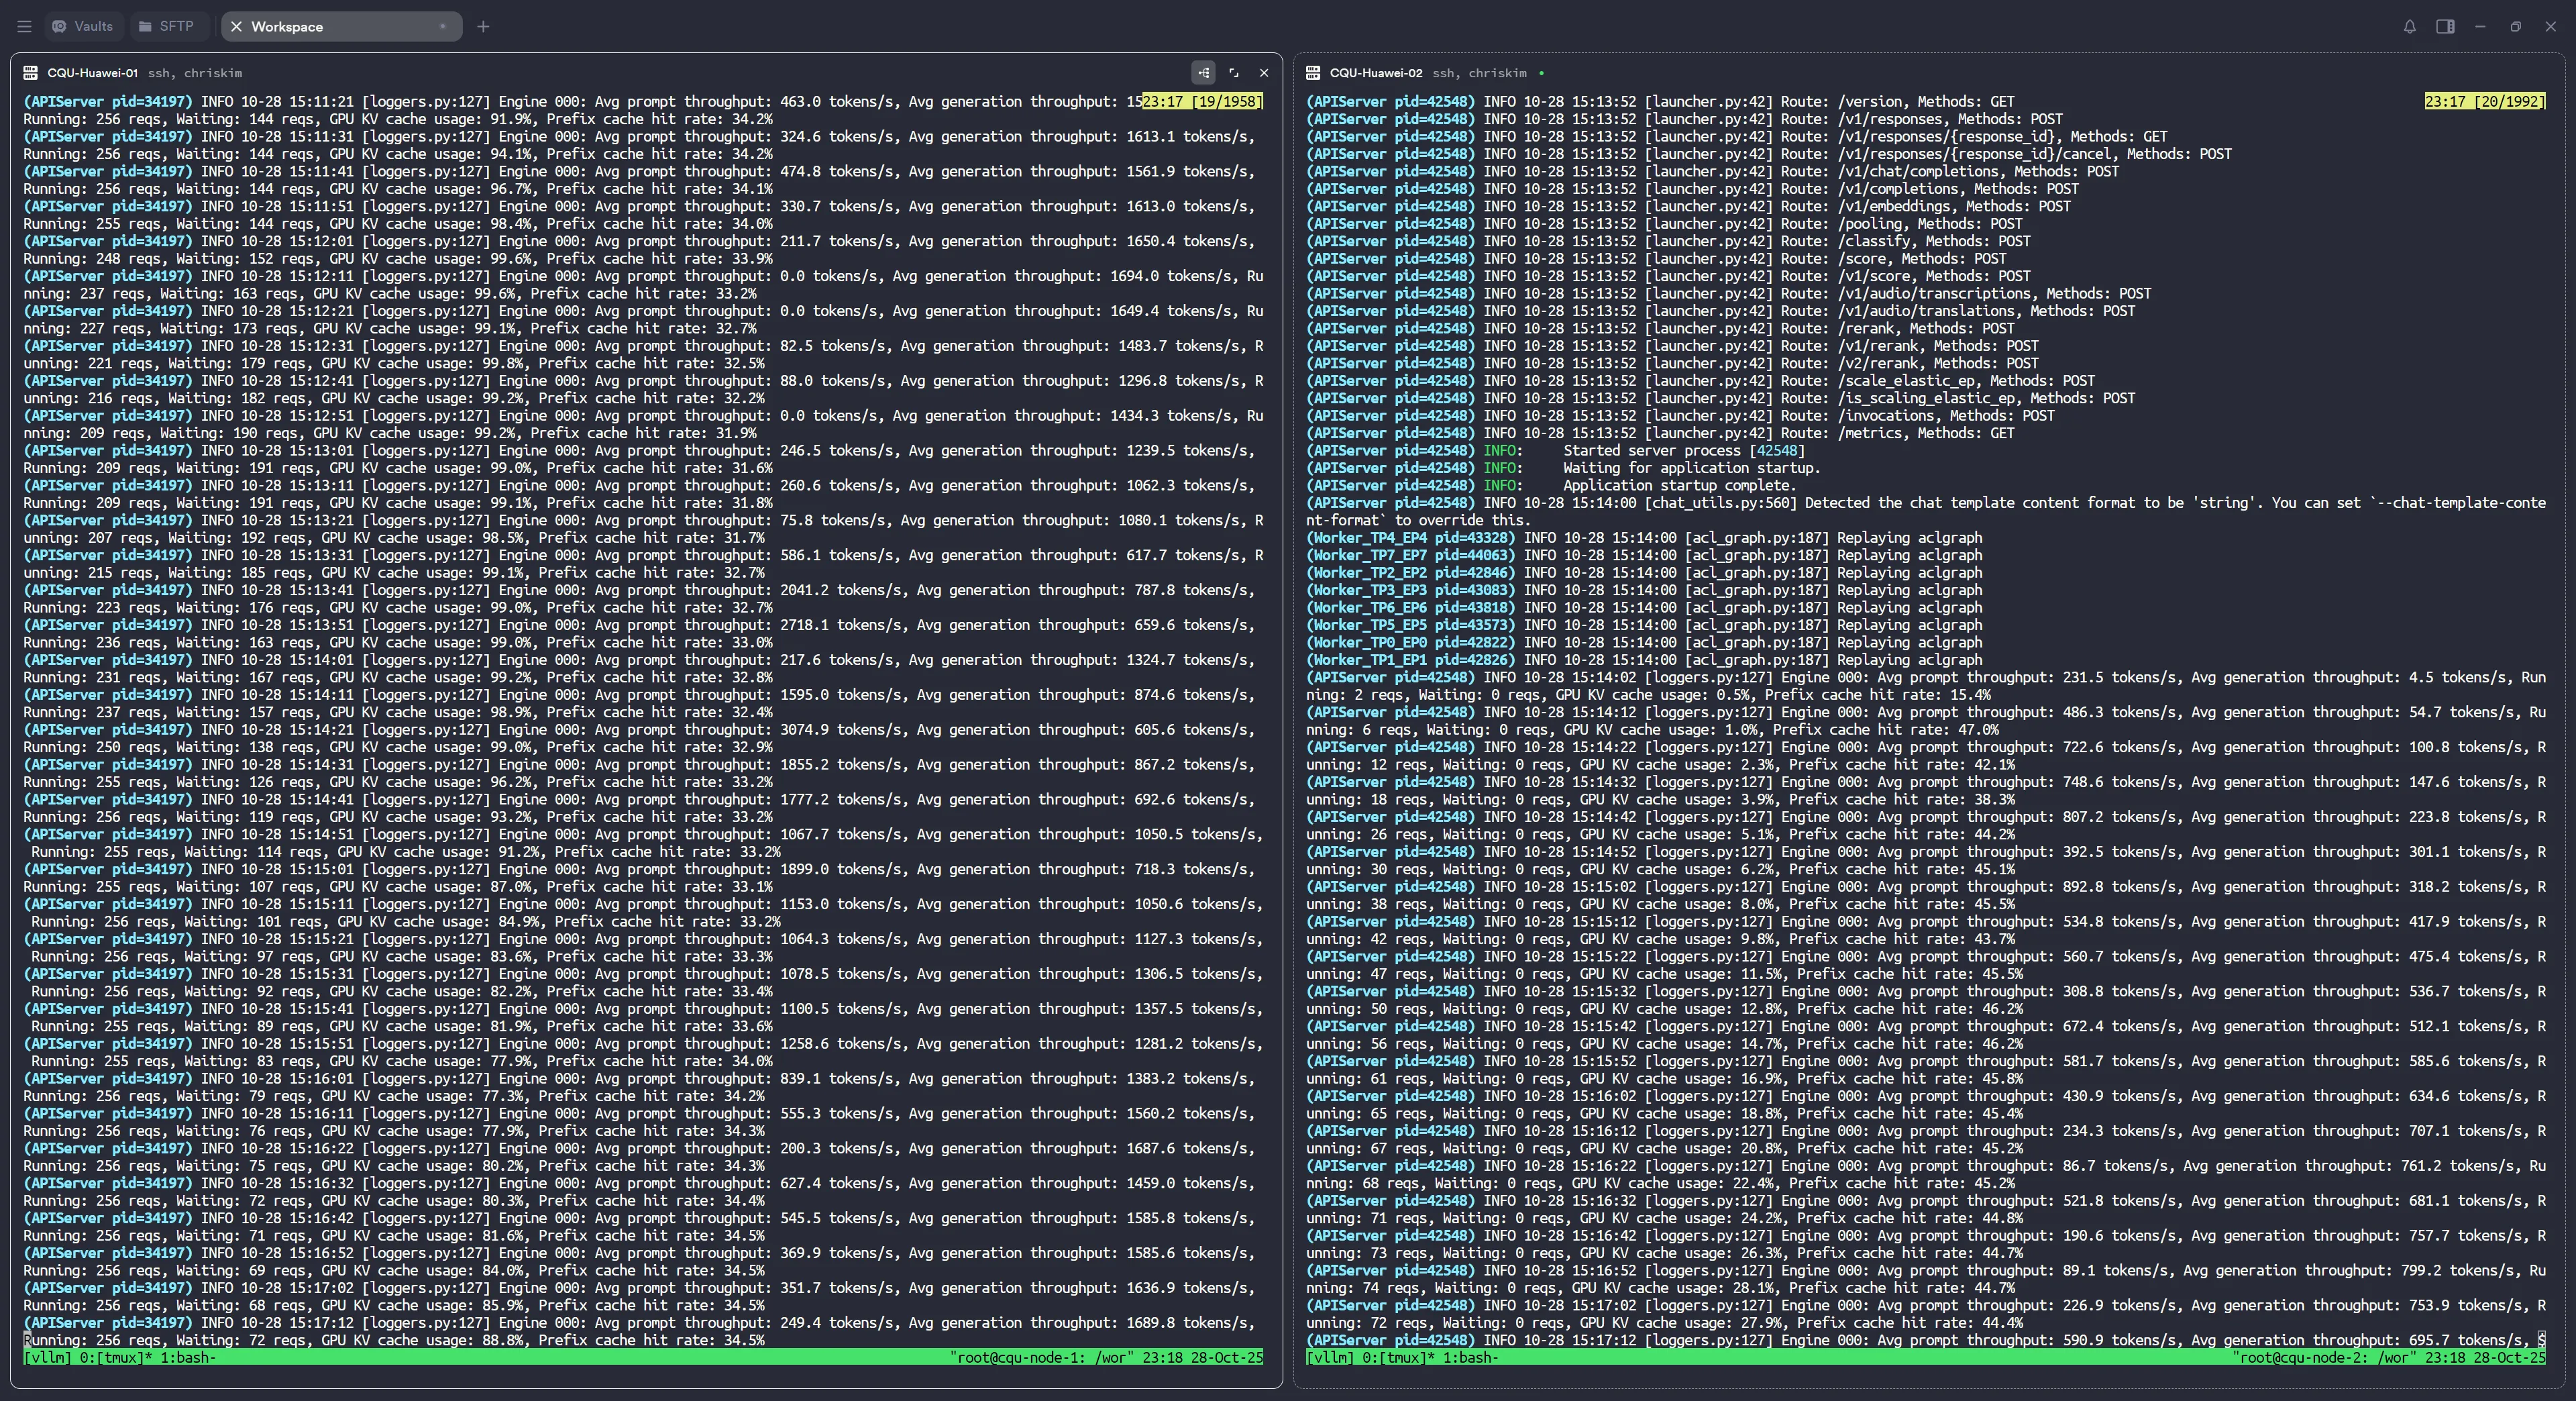The image size is (2576, 1401).
Task: Click the green status dot on CQU-Huawei-02
Action: point(1541,73)
